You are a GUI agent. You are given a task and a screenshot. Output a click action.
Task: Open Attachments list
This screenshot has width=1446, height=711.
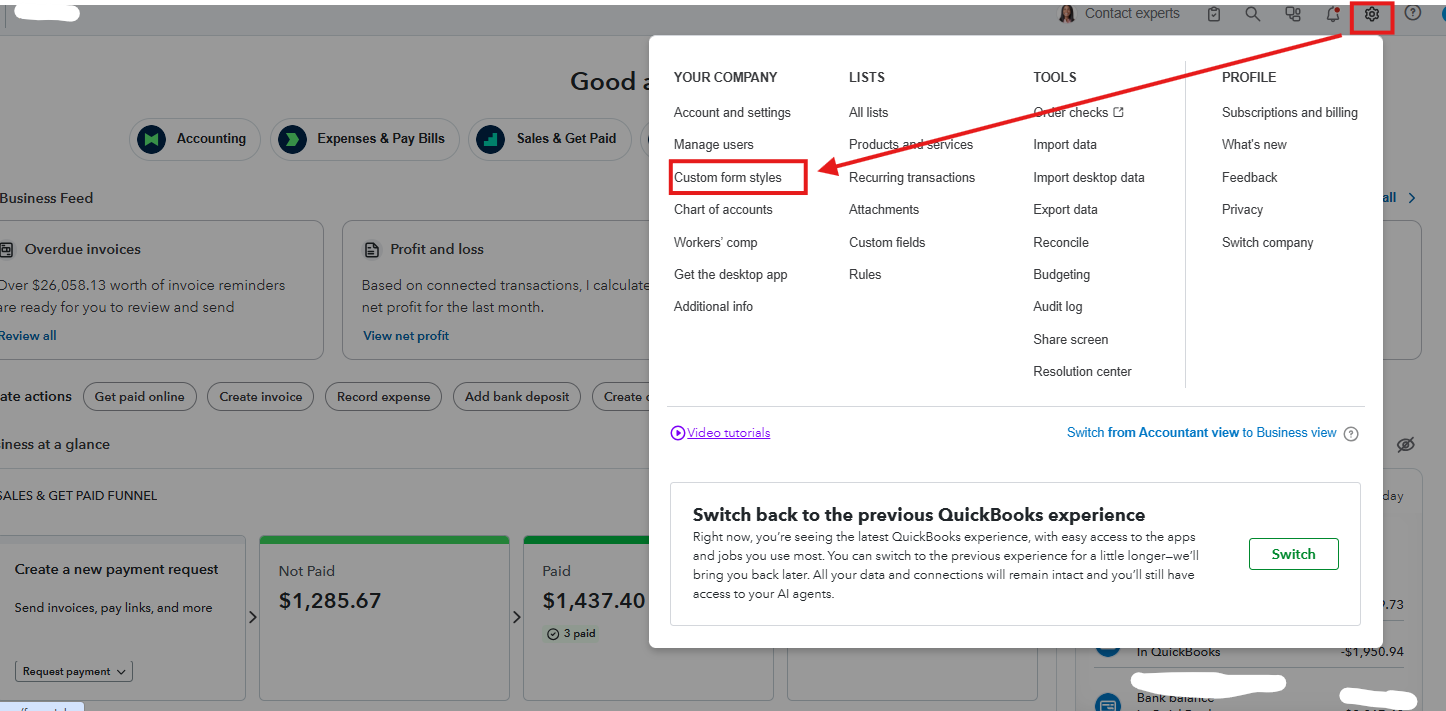coord(884,209)
